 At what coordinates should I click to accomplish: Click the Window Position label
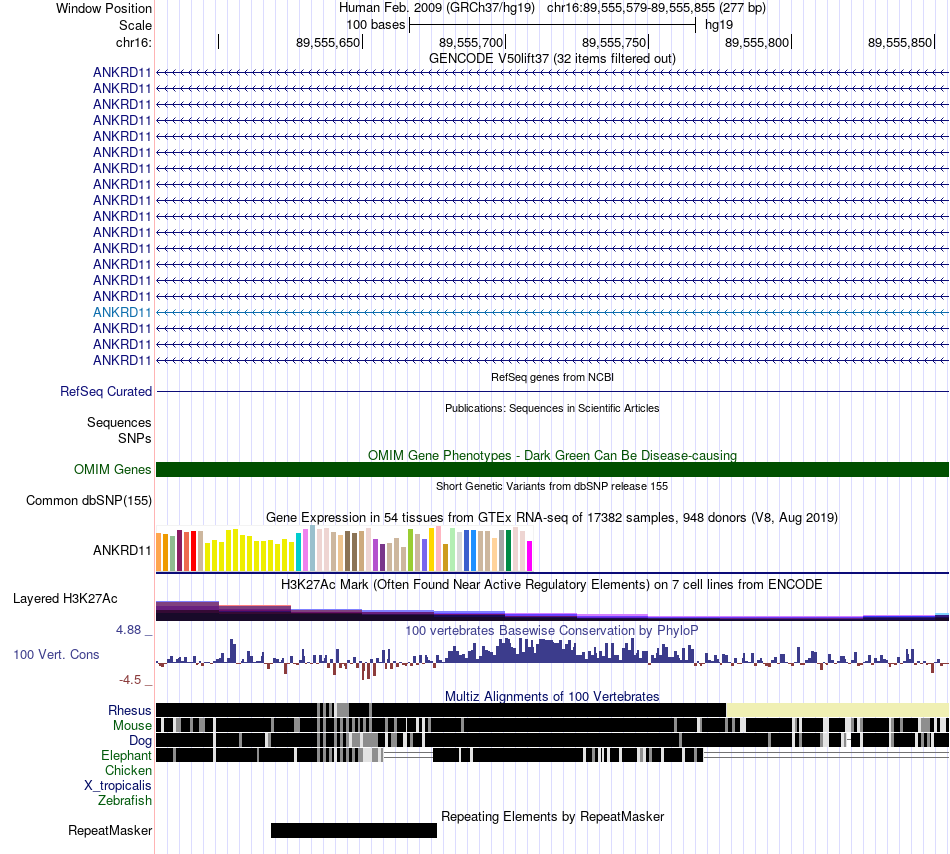pyautogui.click(x=104, y=8)
